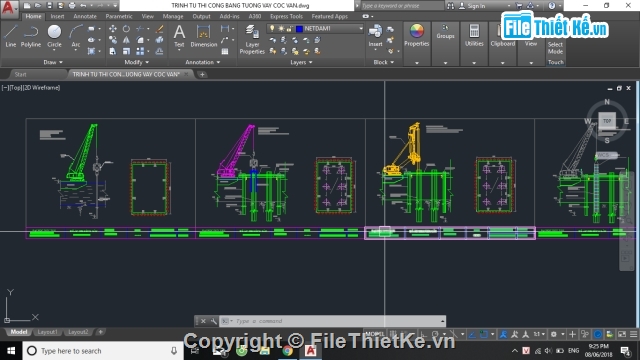Switch to the Insert ribbon tab
Screen dimensions: 640x360
57,16
